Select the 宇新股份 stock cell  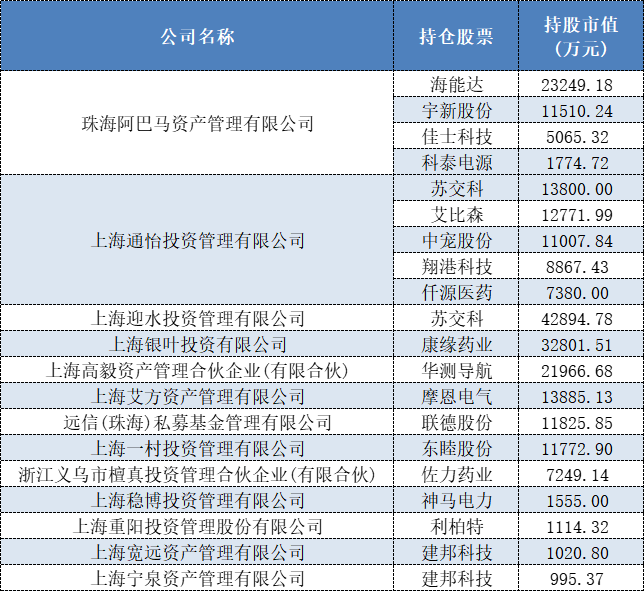point(456,110)
